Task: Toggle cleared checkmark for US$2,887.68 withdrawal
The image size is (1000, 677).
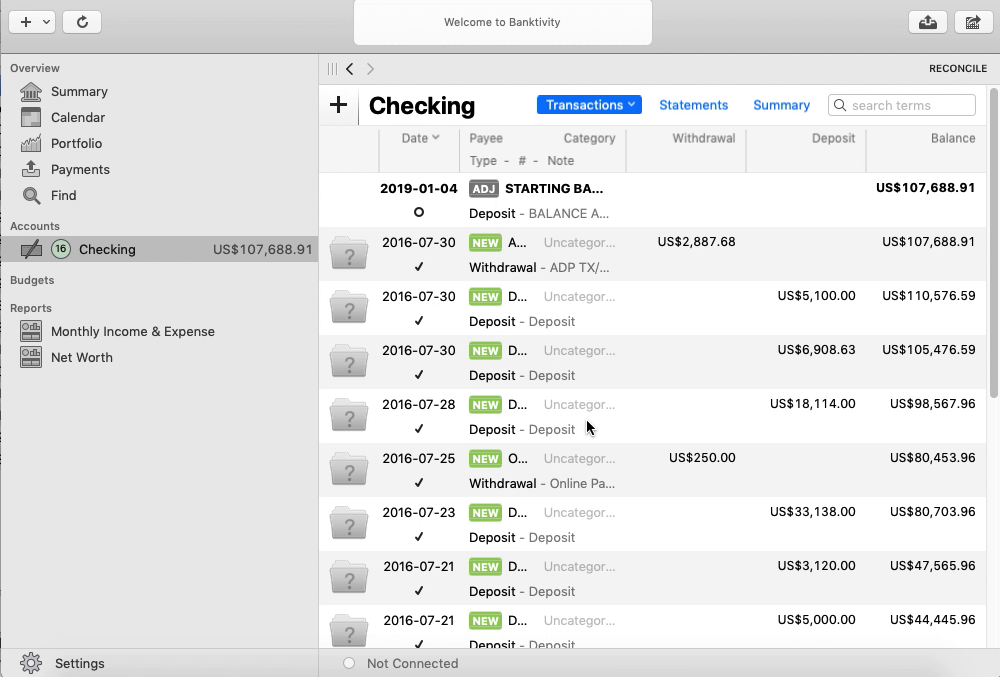Action: pos(419,267)
